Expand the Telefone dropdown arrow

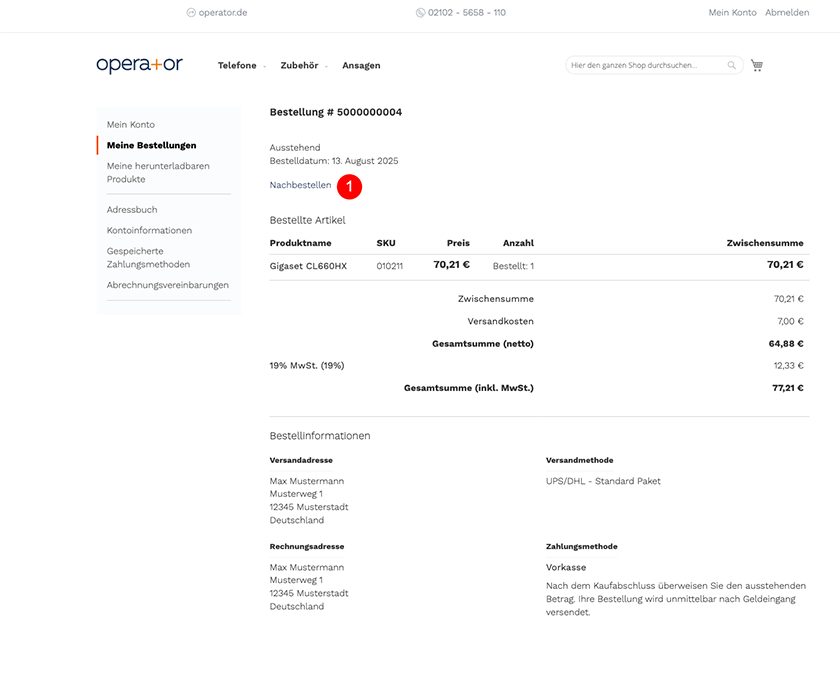265,66
